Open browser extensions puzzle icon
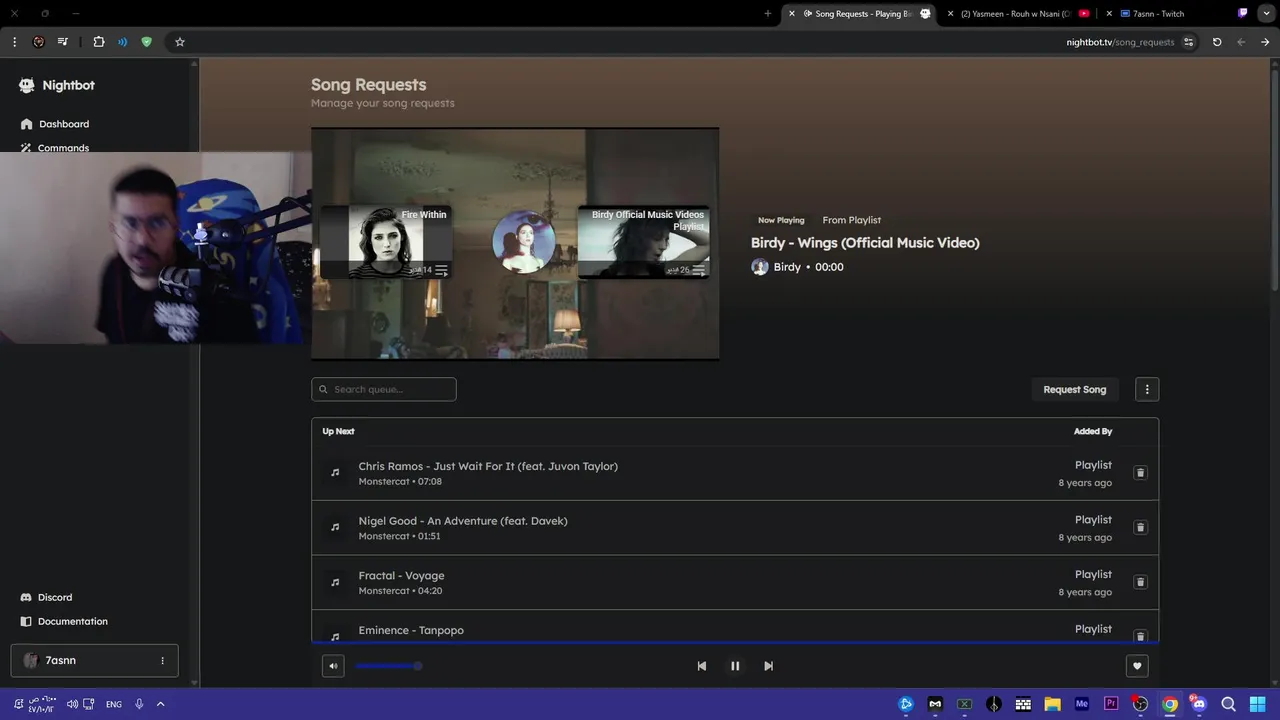 point(98,42)
